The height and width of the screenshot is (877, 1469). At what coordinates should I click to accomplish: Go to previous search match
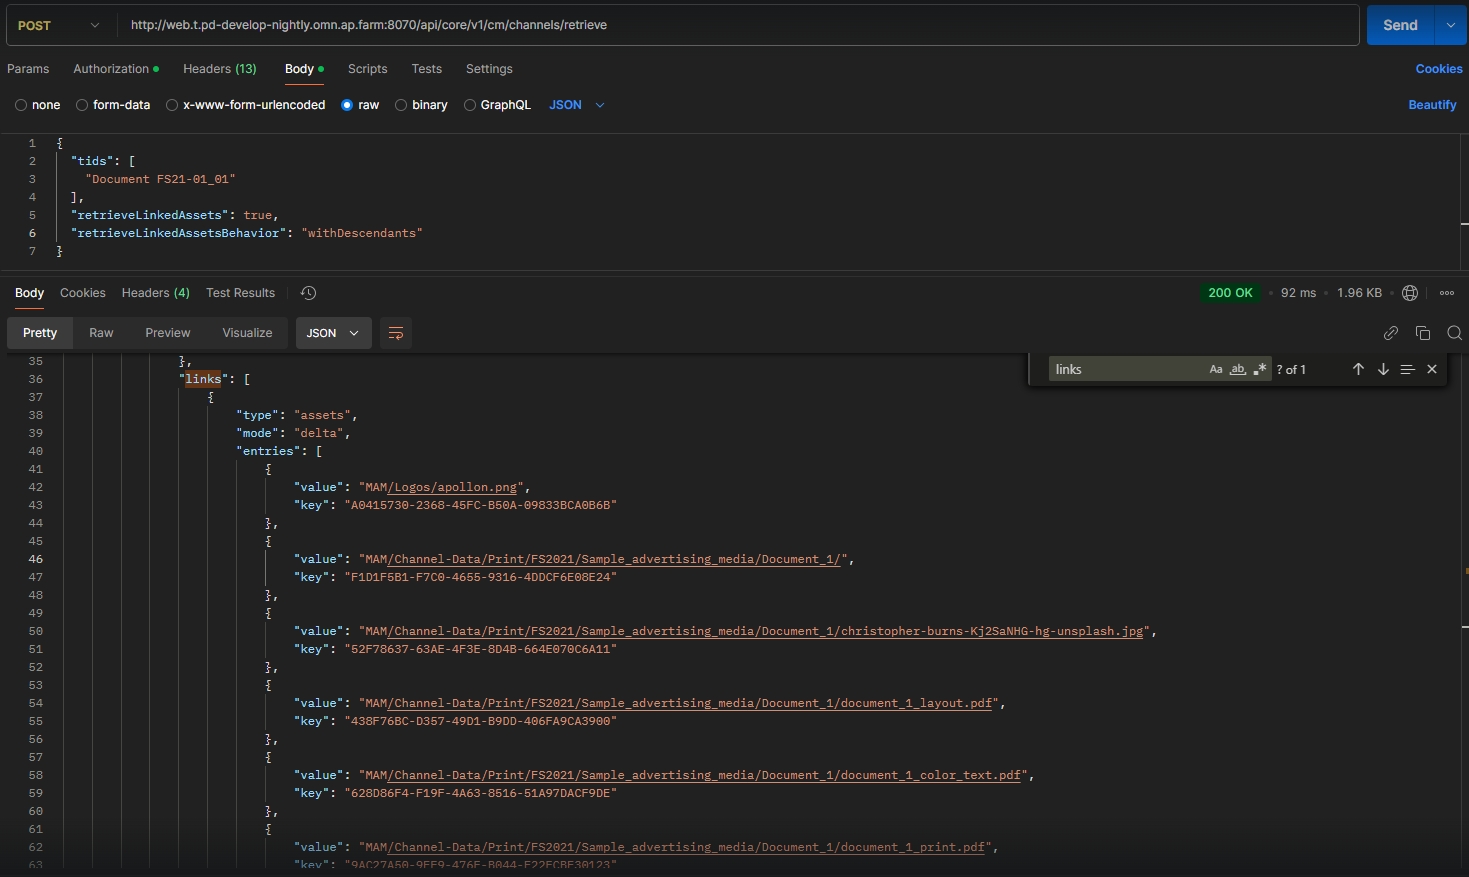point(1358,369)
